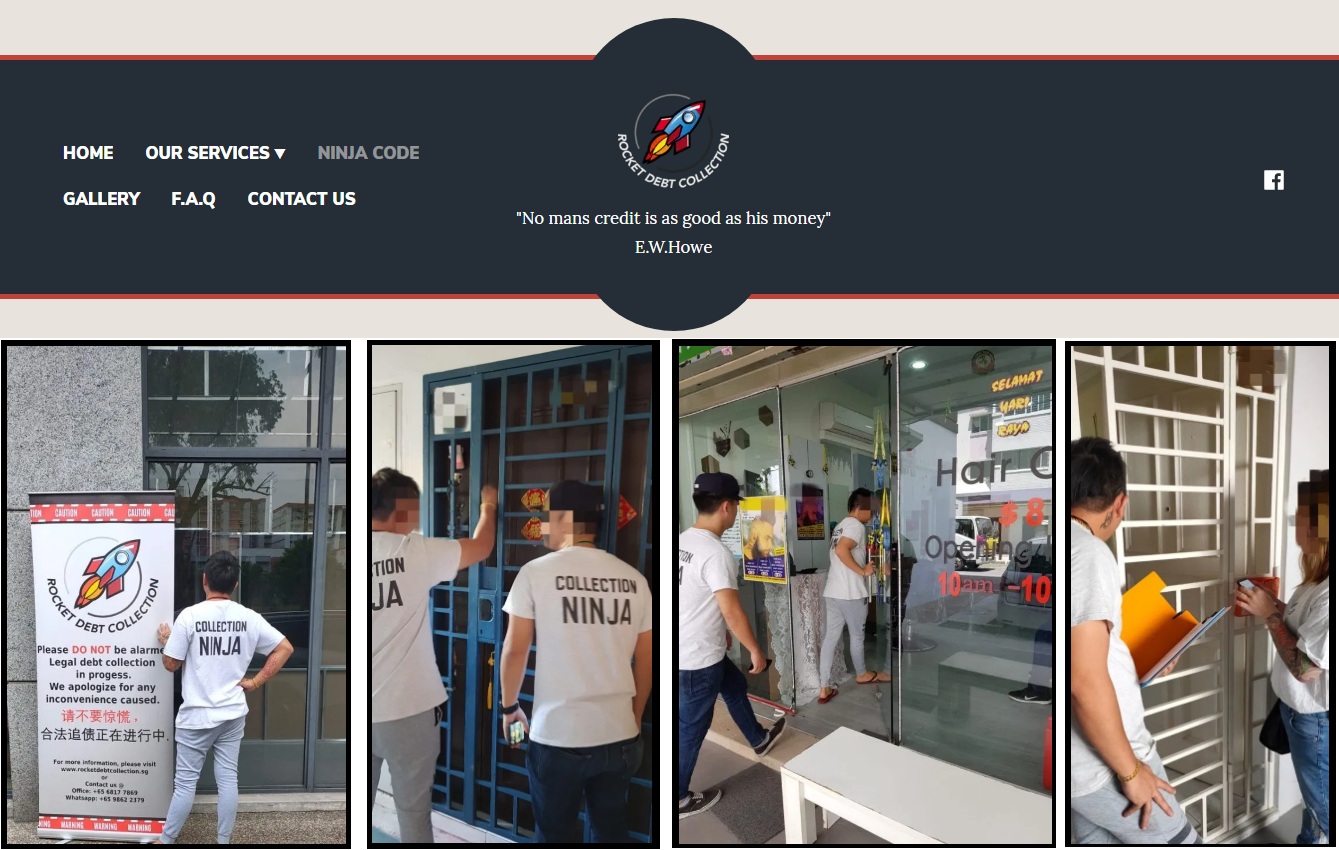Open photo of ninja beside caution banner
Viewport: 1339px width, 850px height.
(x=176, y=594)
